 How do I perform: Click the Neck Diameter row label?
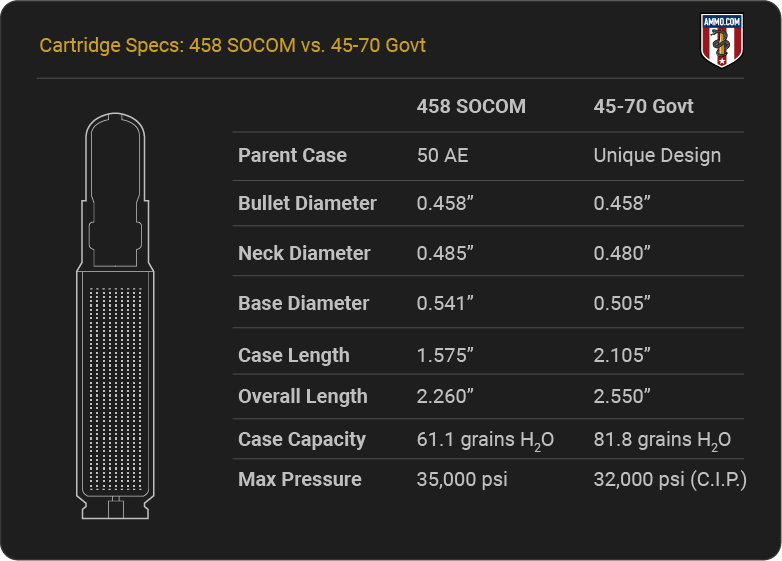(304, 253)
